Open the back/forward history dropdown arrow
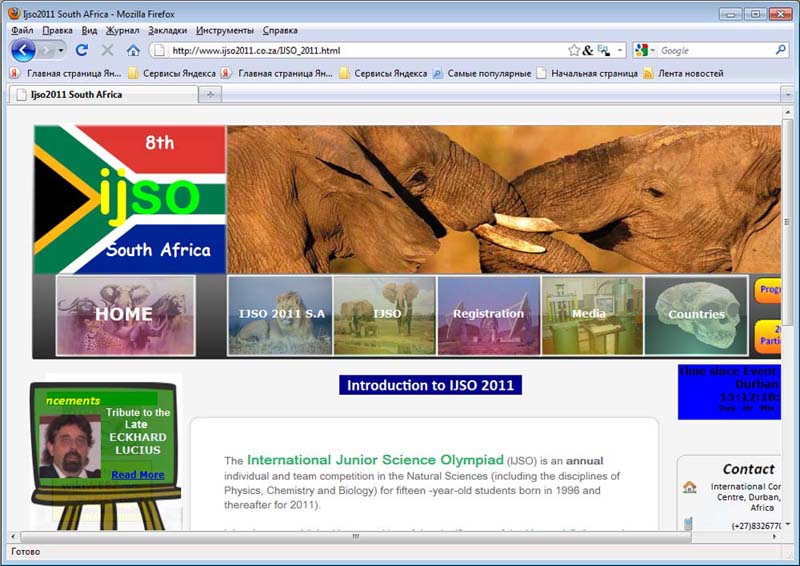 [61, 50]
